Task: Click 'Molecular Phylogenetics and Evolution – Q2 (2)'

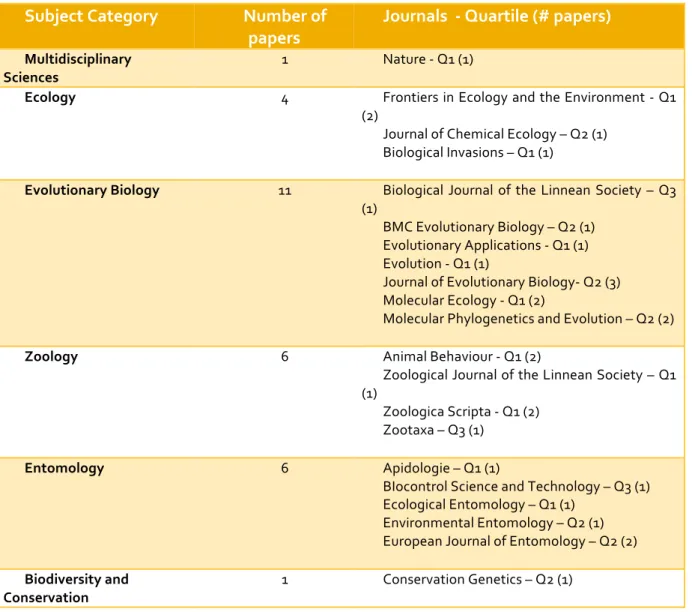Action: coord(528,319)
